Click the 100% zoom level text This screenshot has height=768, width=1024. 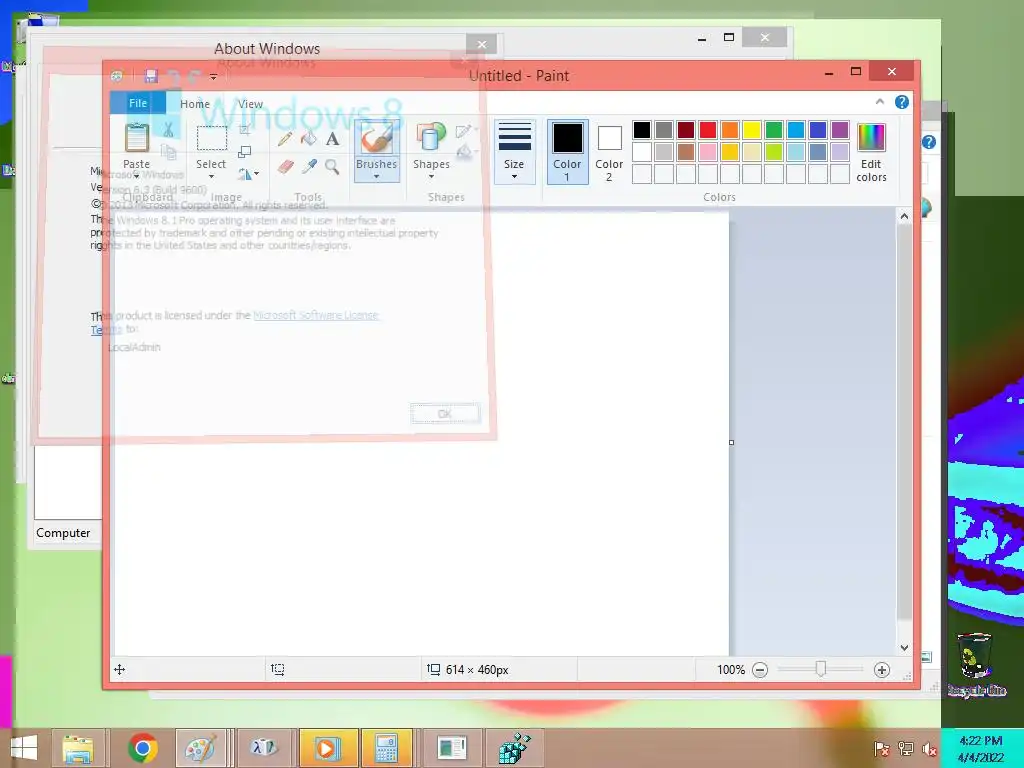[731, 669]
